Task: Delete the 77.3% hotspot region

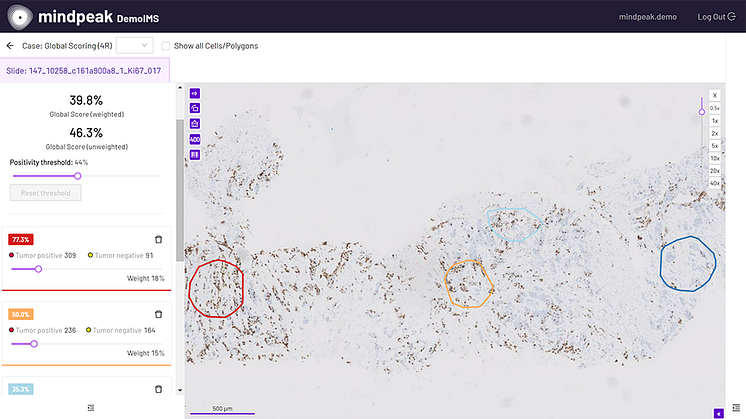Action: [x=158, y=239]
